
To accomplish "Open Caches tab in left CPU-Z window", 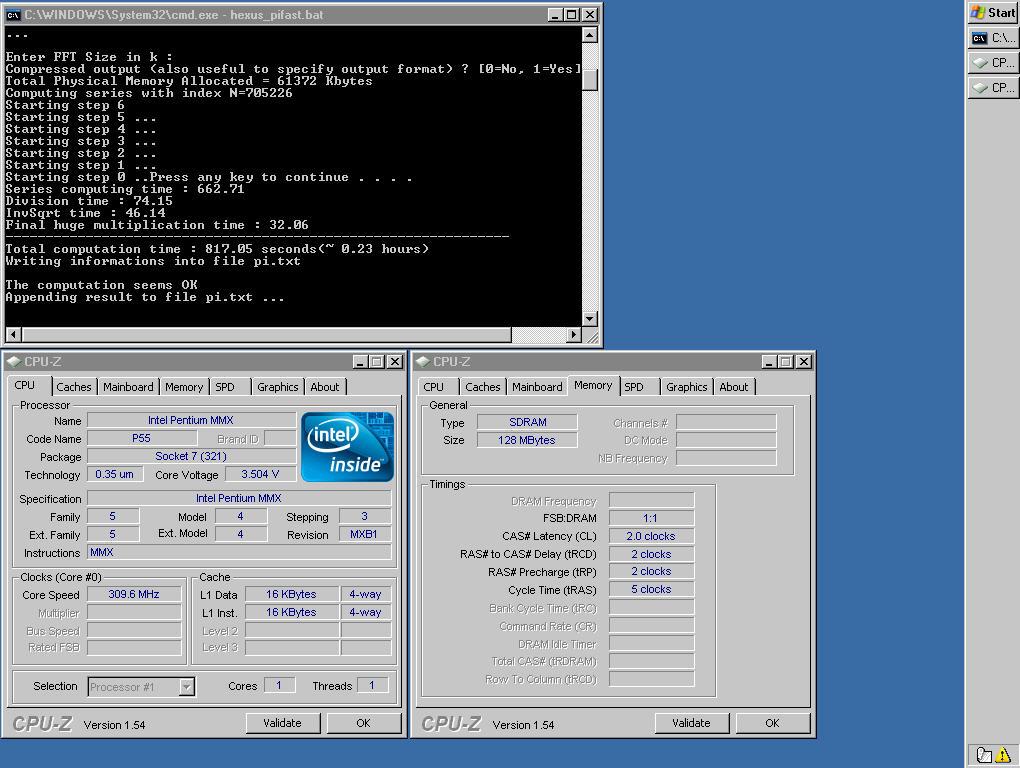I will click(x=74, y=387).
